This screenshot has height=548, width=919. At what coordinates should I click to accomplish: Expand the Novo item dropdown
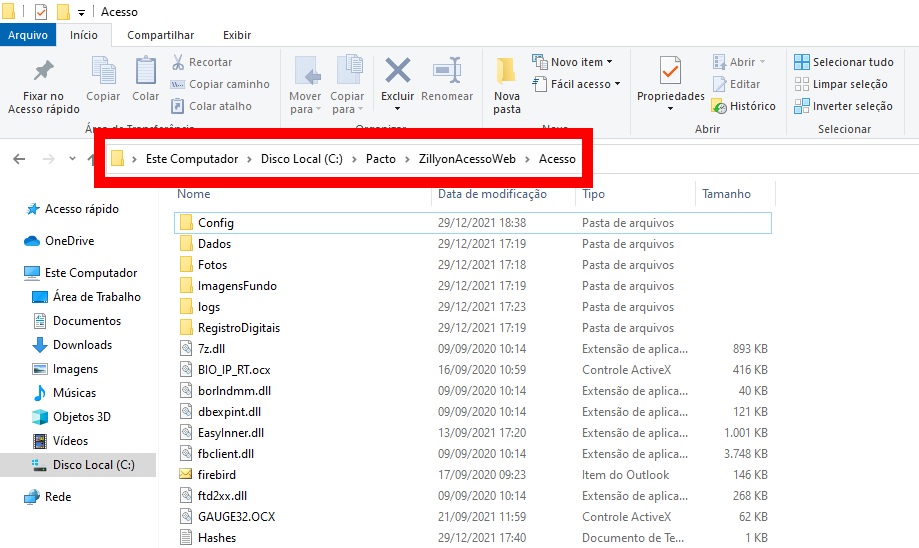click(573, 62)
